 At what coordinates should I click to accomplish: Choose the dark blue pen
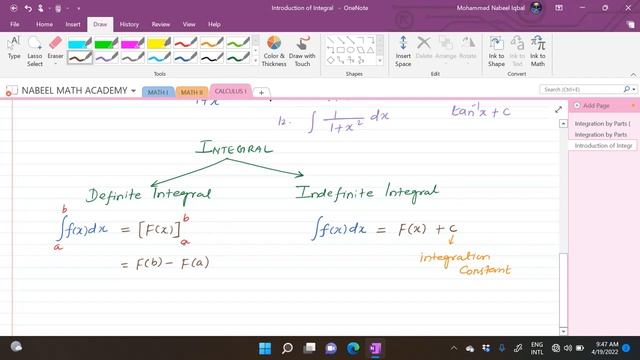point(185,58)
